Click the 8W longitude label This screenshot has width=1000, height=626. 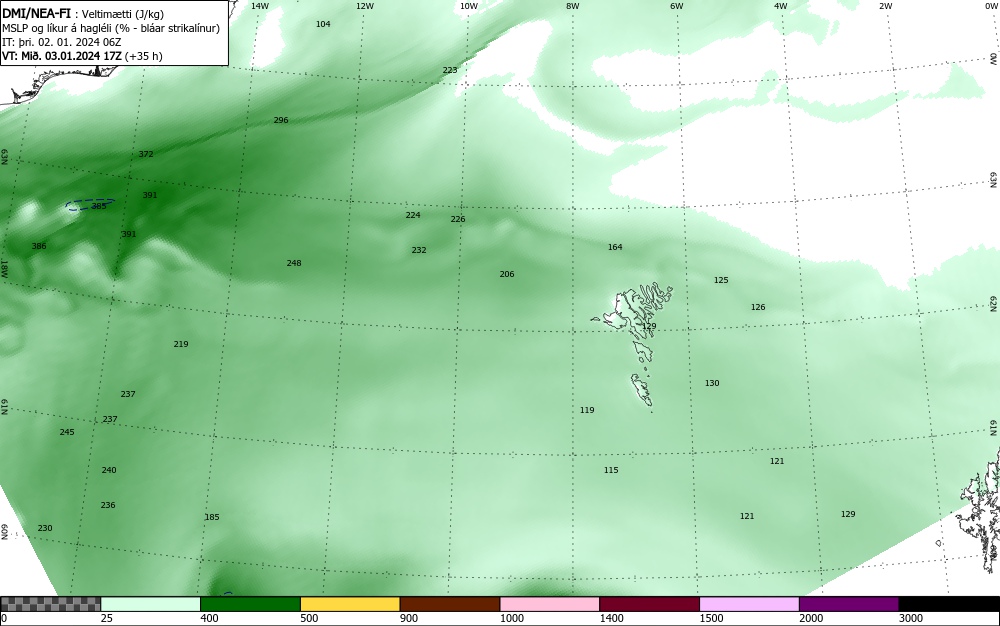tap(573, 6)
